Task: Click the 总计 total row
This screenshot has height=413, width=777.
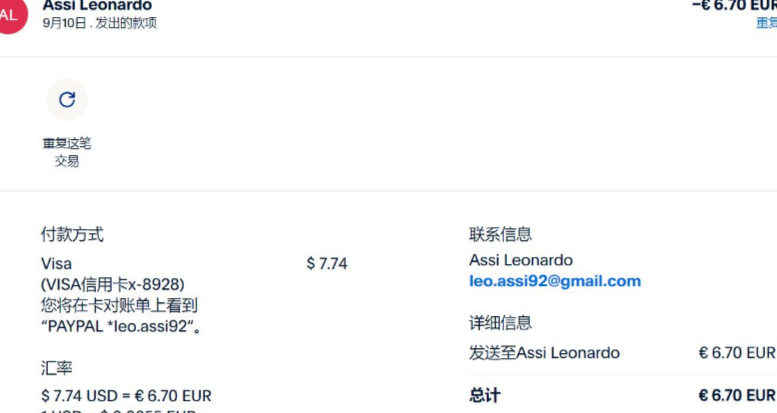Action: click(x=485, y=396)
